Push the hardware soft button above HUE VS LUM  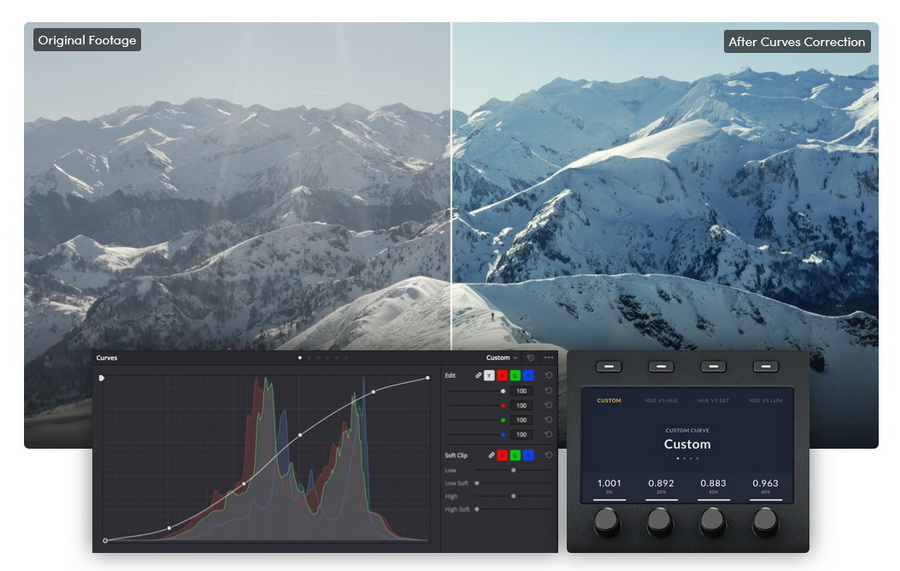tap(766, 366)
